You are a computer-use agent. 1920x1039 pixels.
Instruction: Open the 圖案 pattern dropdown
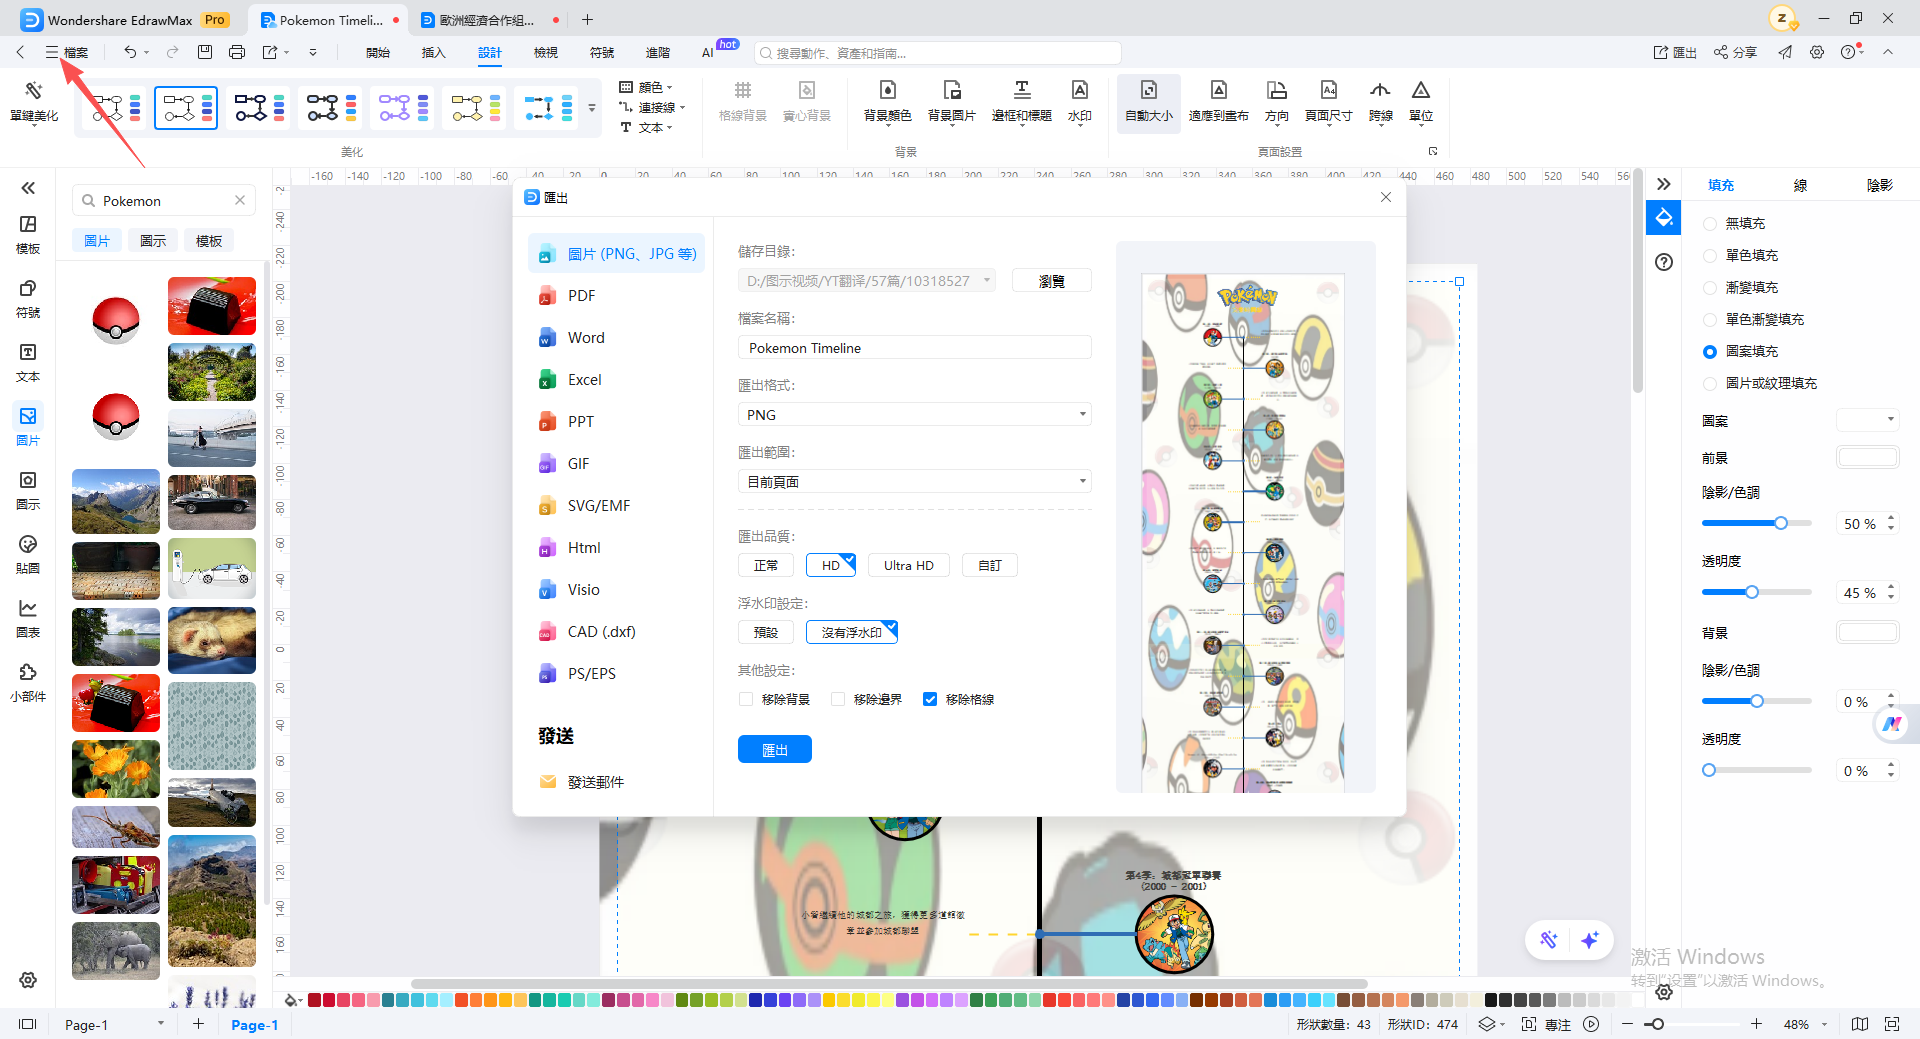[x=1868, y=420]
